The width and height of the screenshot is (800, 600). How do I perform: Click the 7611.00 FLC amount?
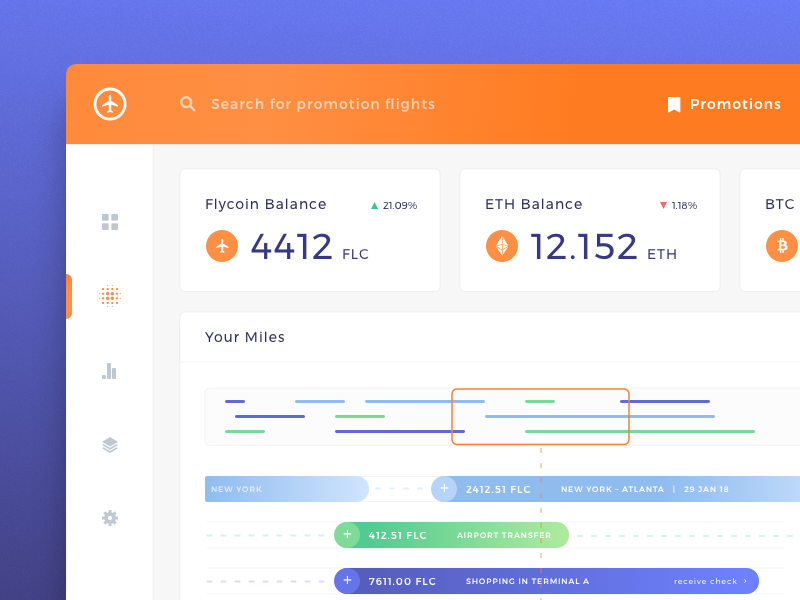tap(402, 581)
